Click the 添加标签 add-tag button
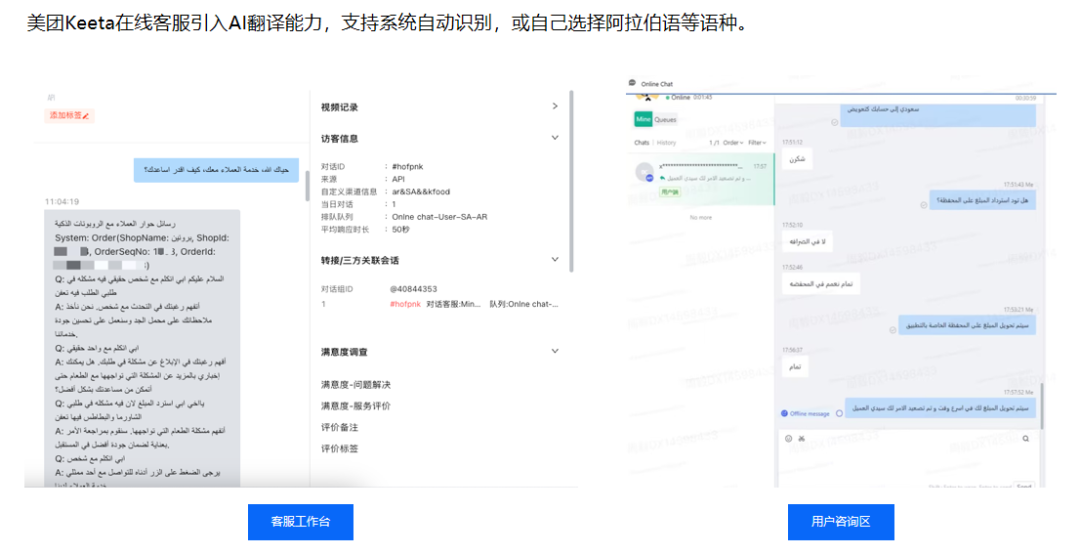1080x554 pixels. 69,116
